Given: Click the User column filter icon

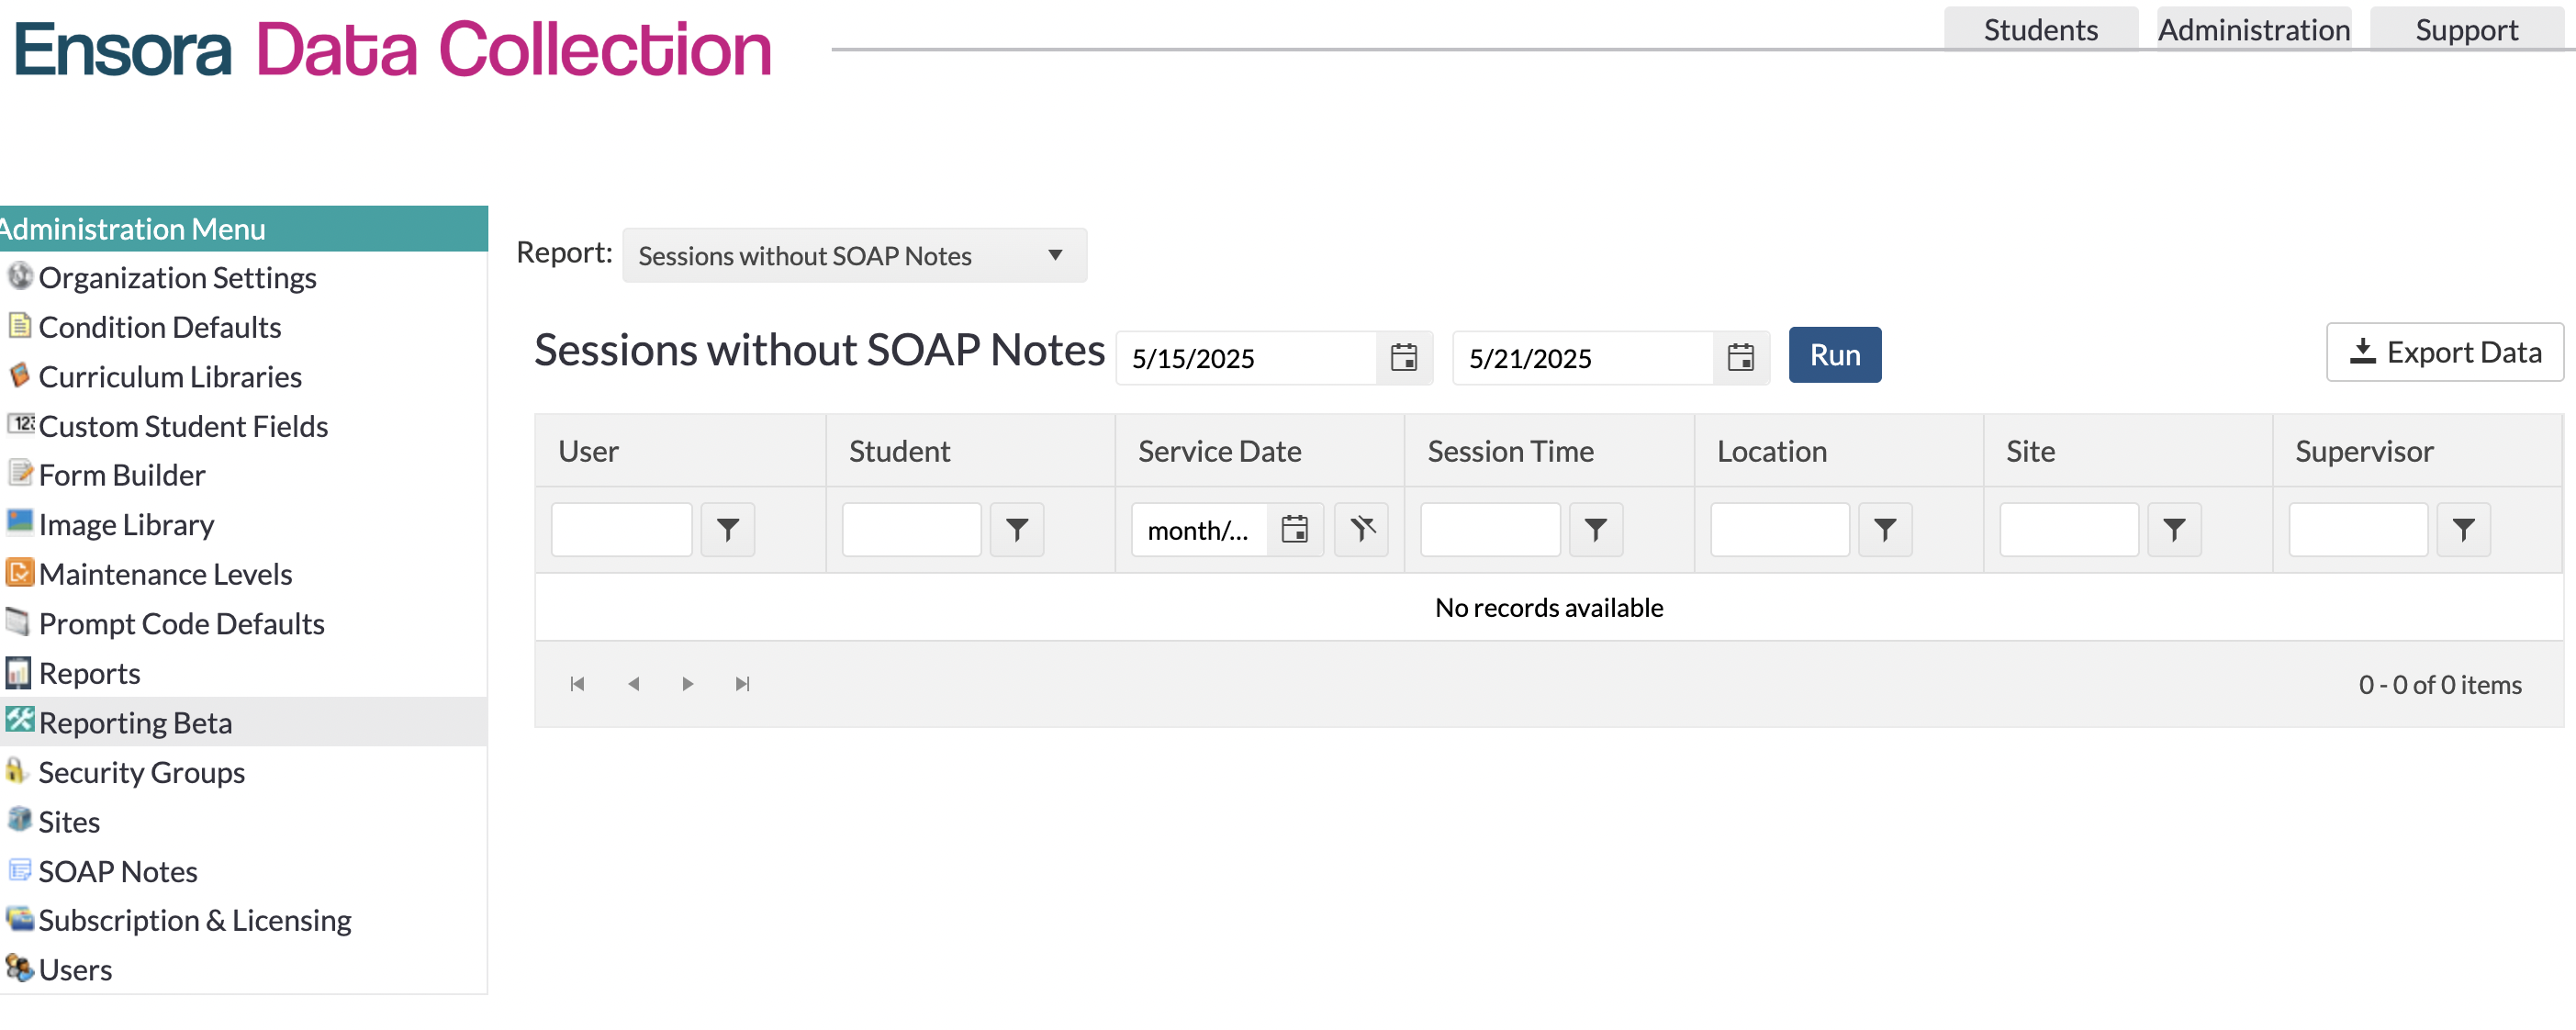Looking at the screenshot, I should click(x=727, y=530).
